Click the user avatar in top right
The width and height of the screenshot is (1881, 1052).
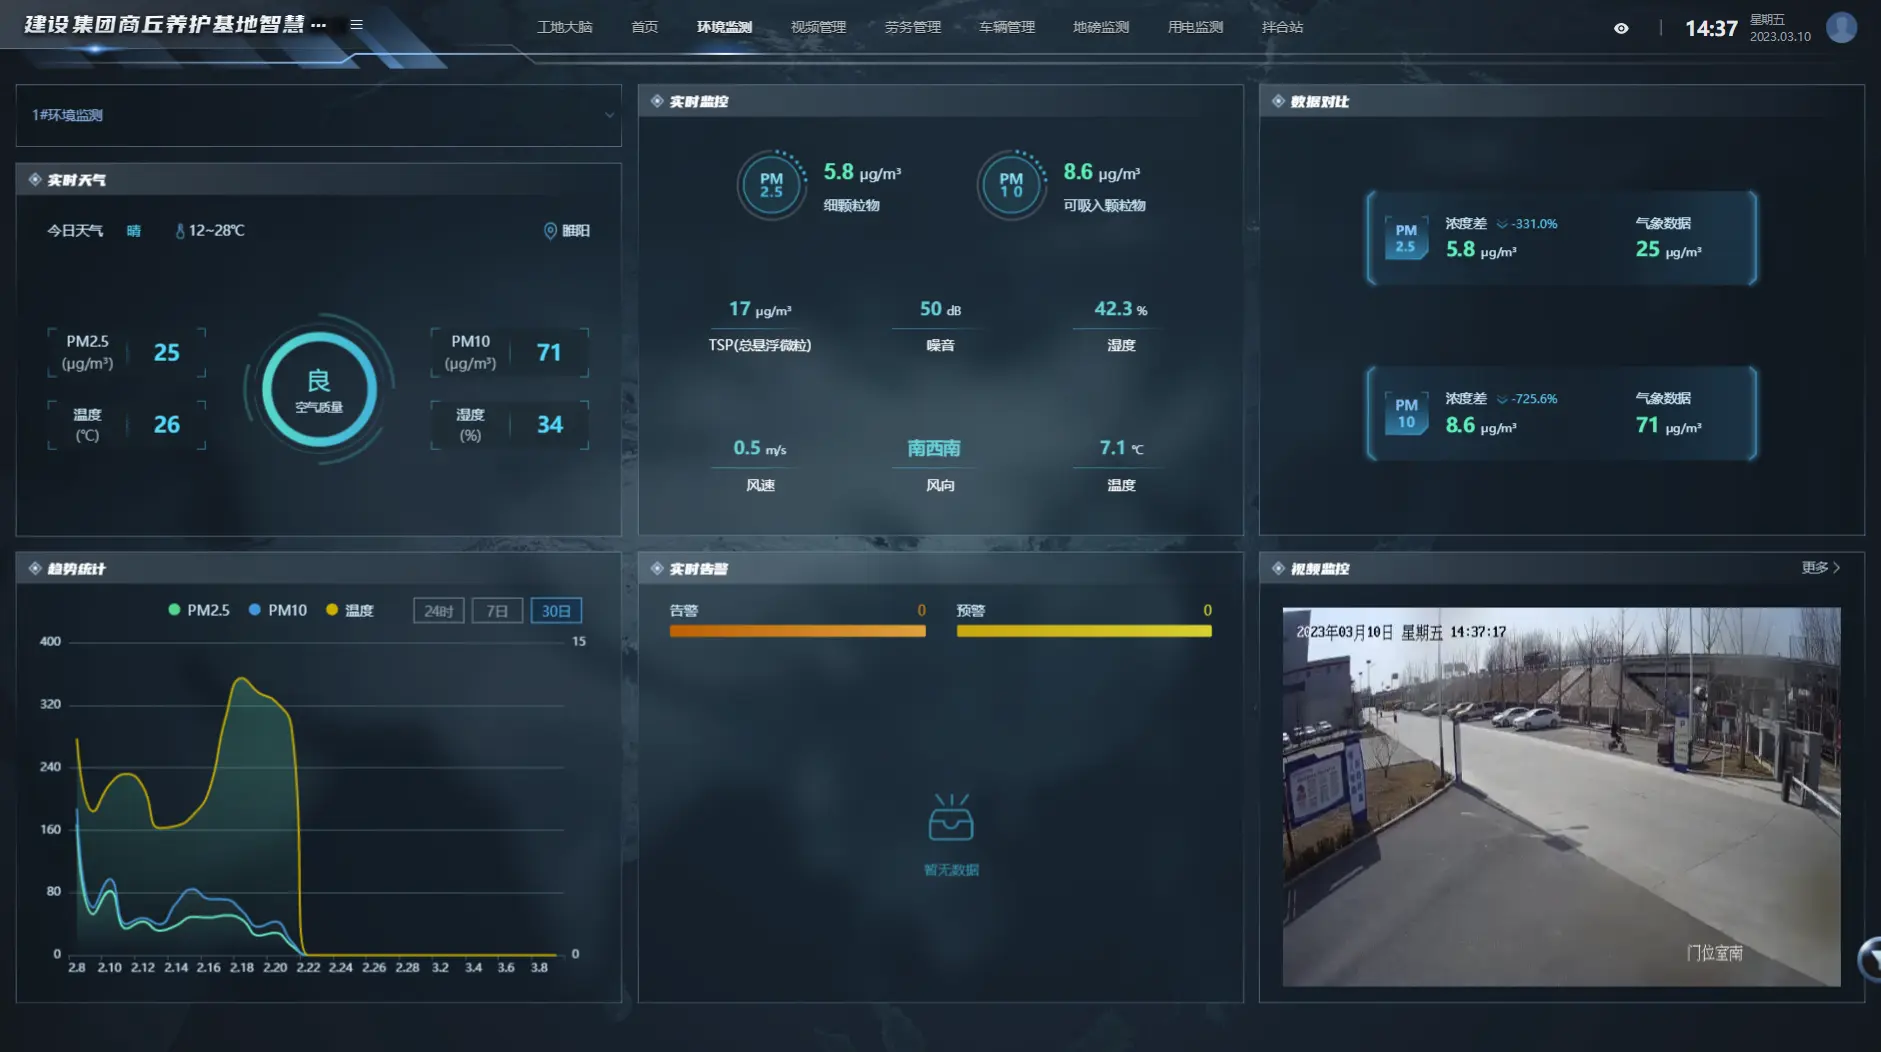click(x=1841, y=27)
